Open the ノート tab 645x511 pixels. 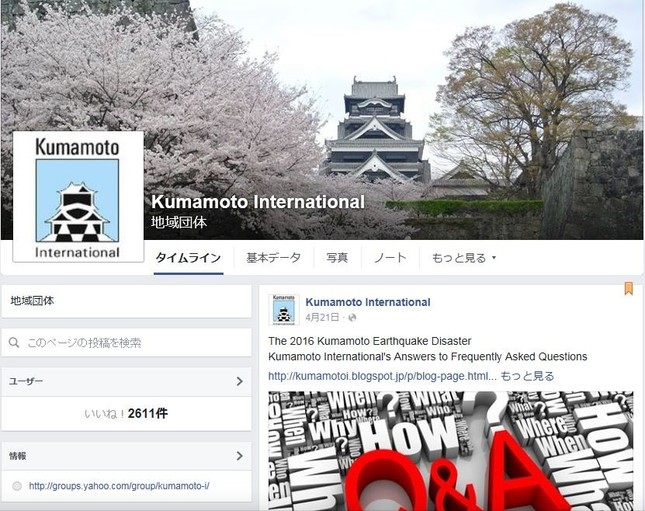click(x=390, y=258)
